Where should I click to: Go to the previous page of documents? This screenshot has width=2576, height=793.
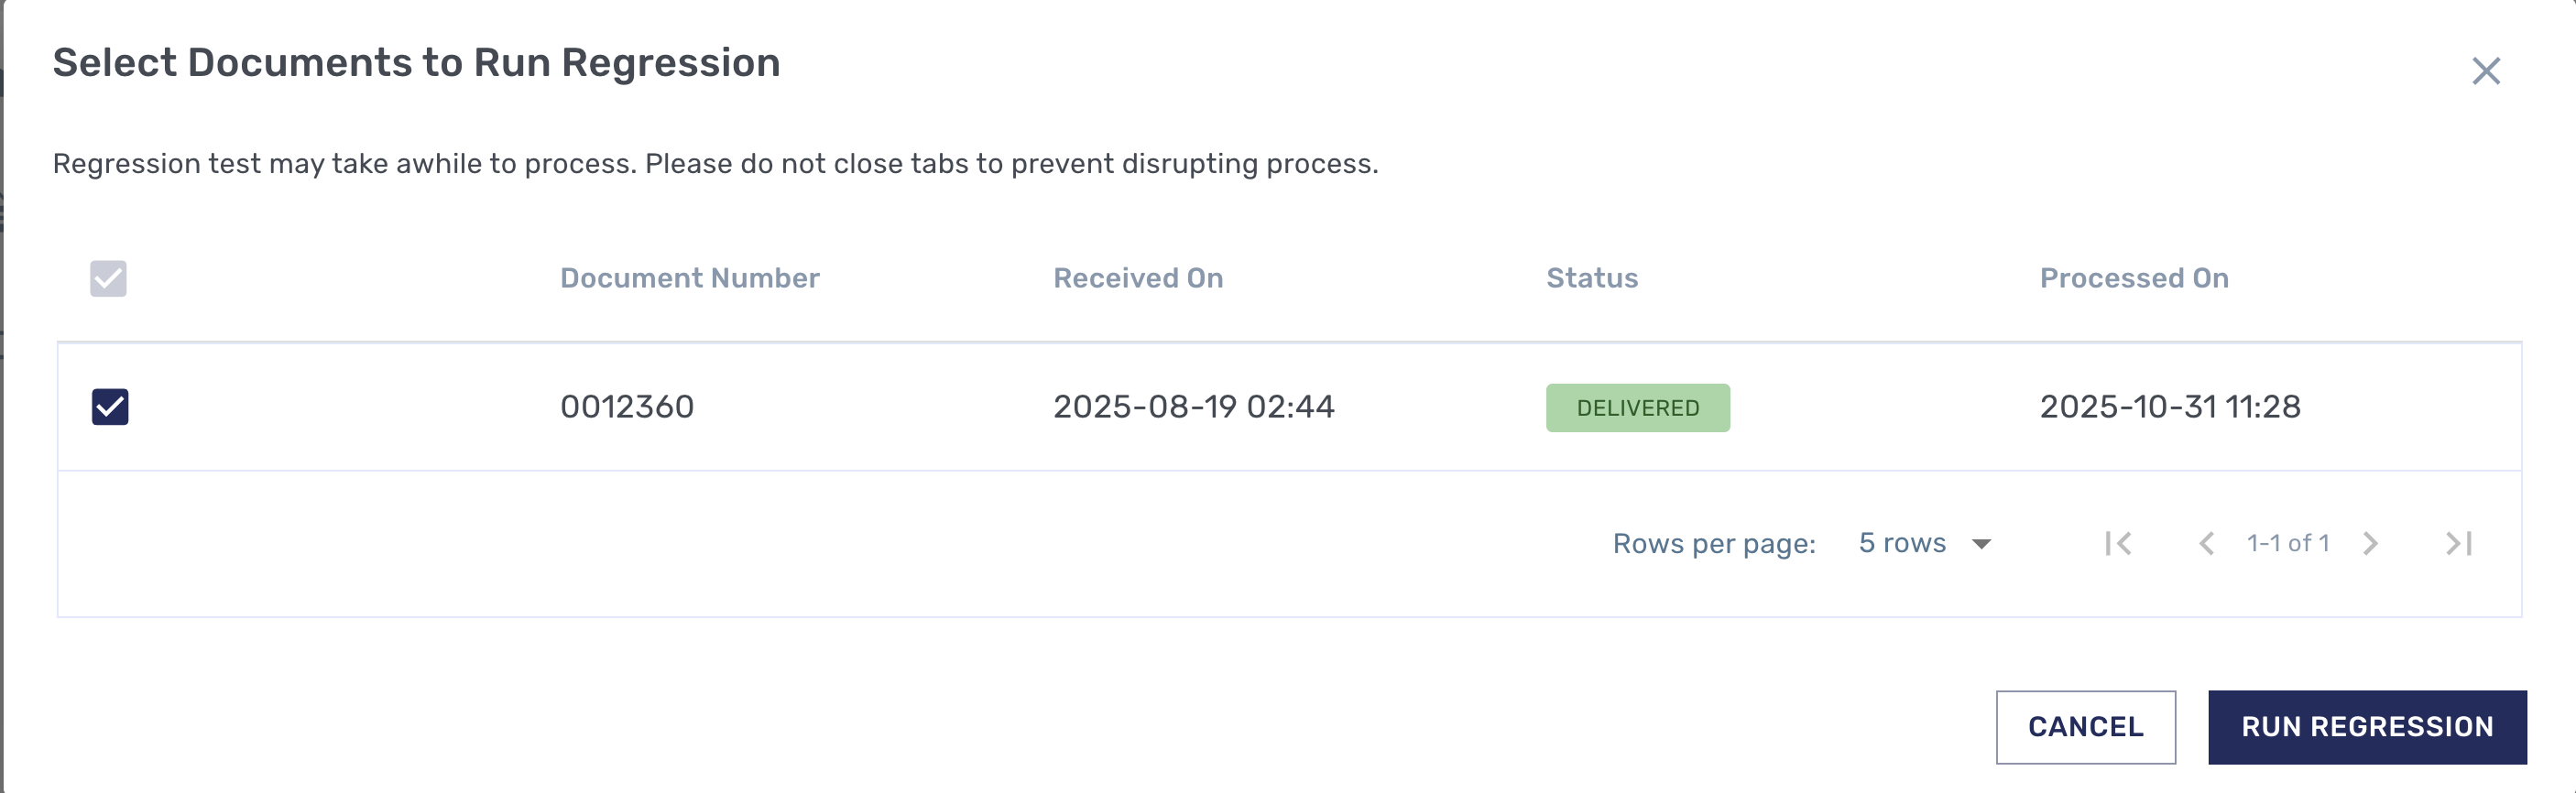click(2205, 543)
